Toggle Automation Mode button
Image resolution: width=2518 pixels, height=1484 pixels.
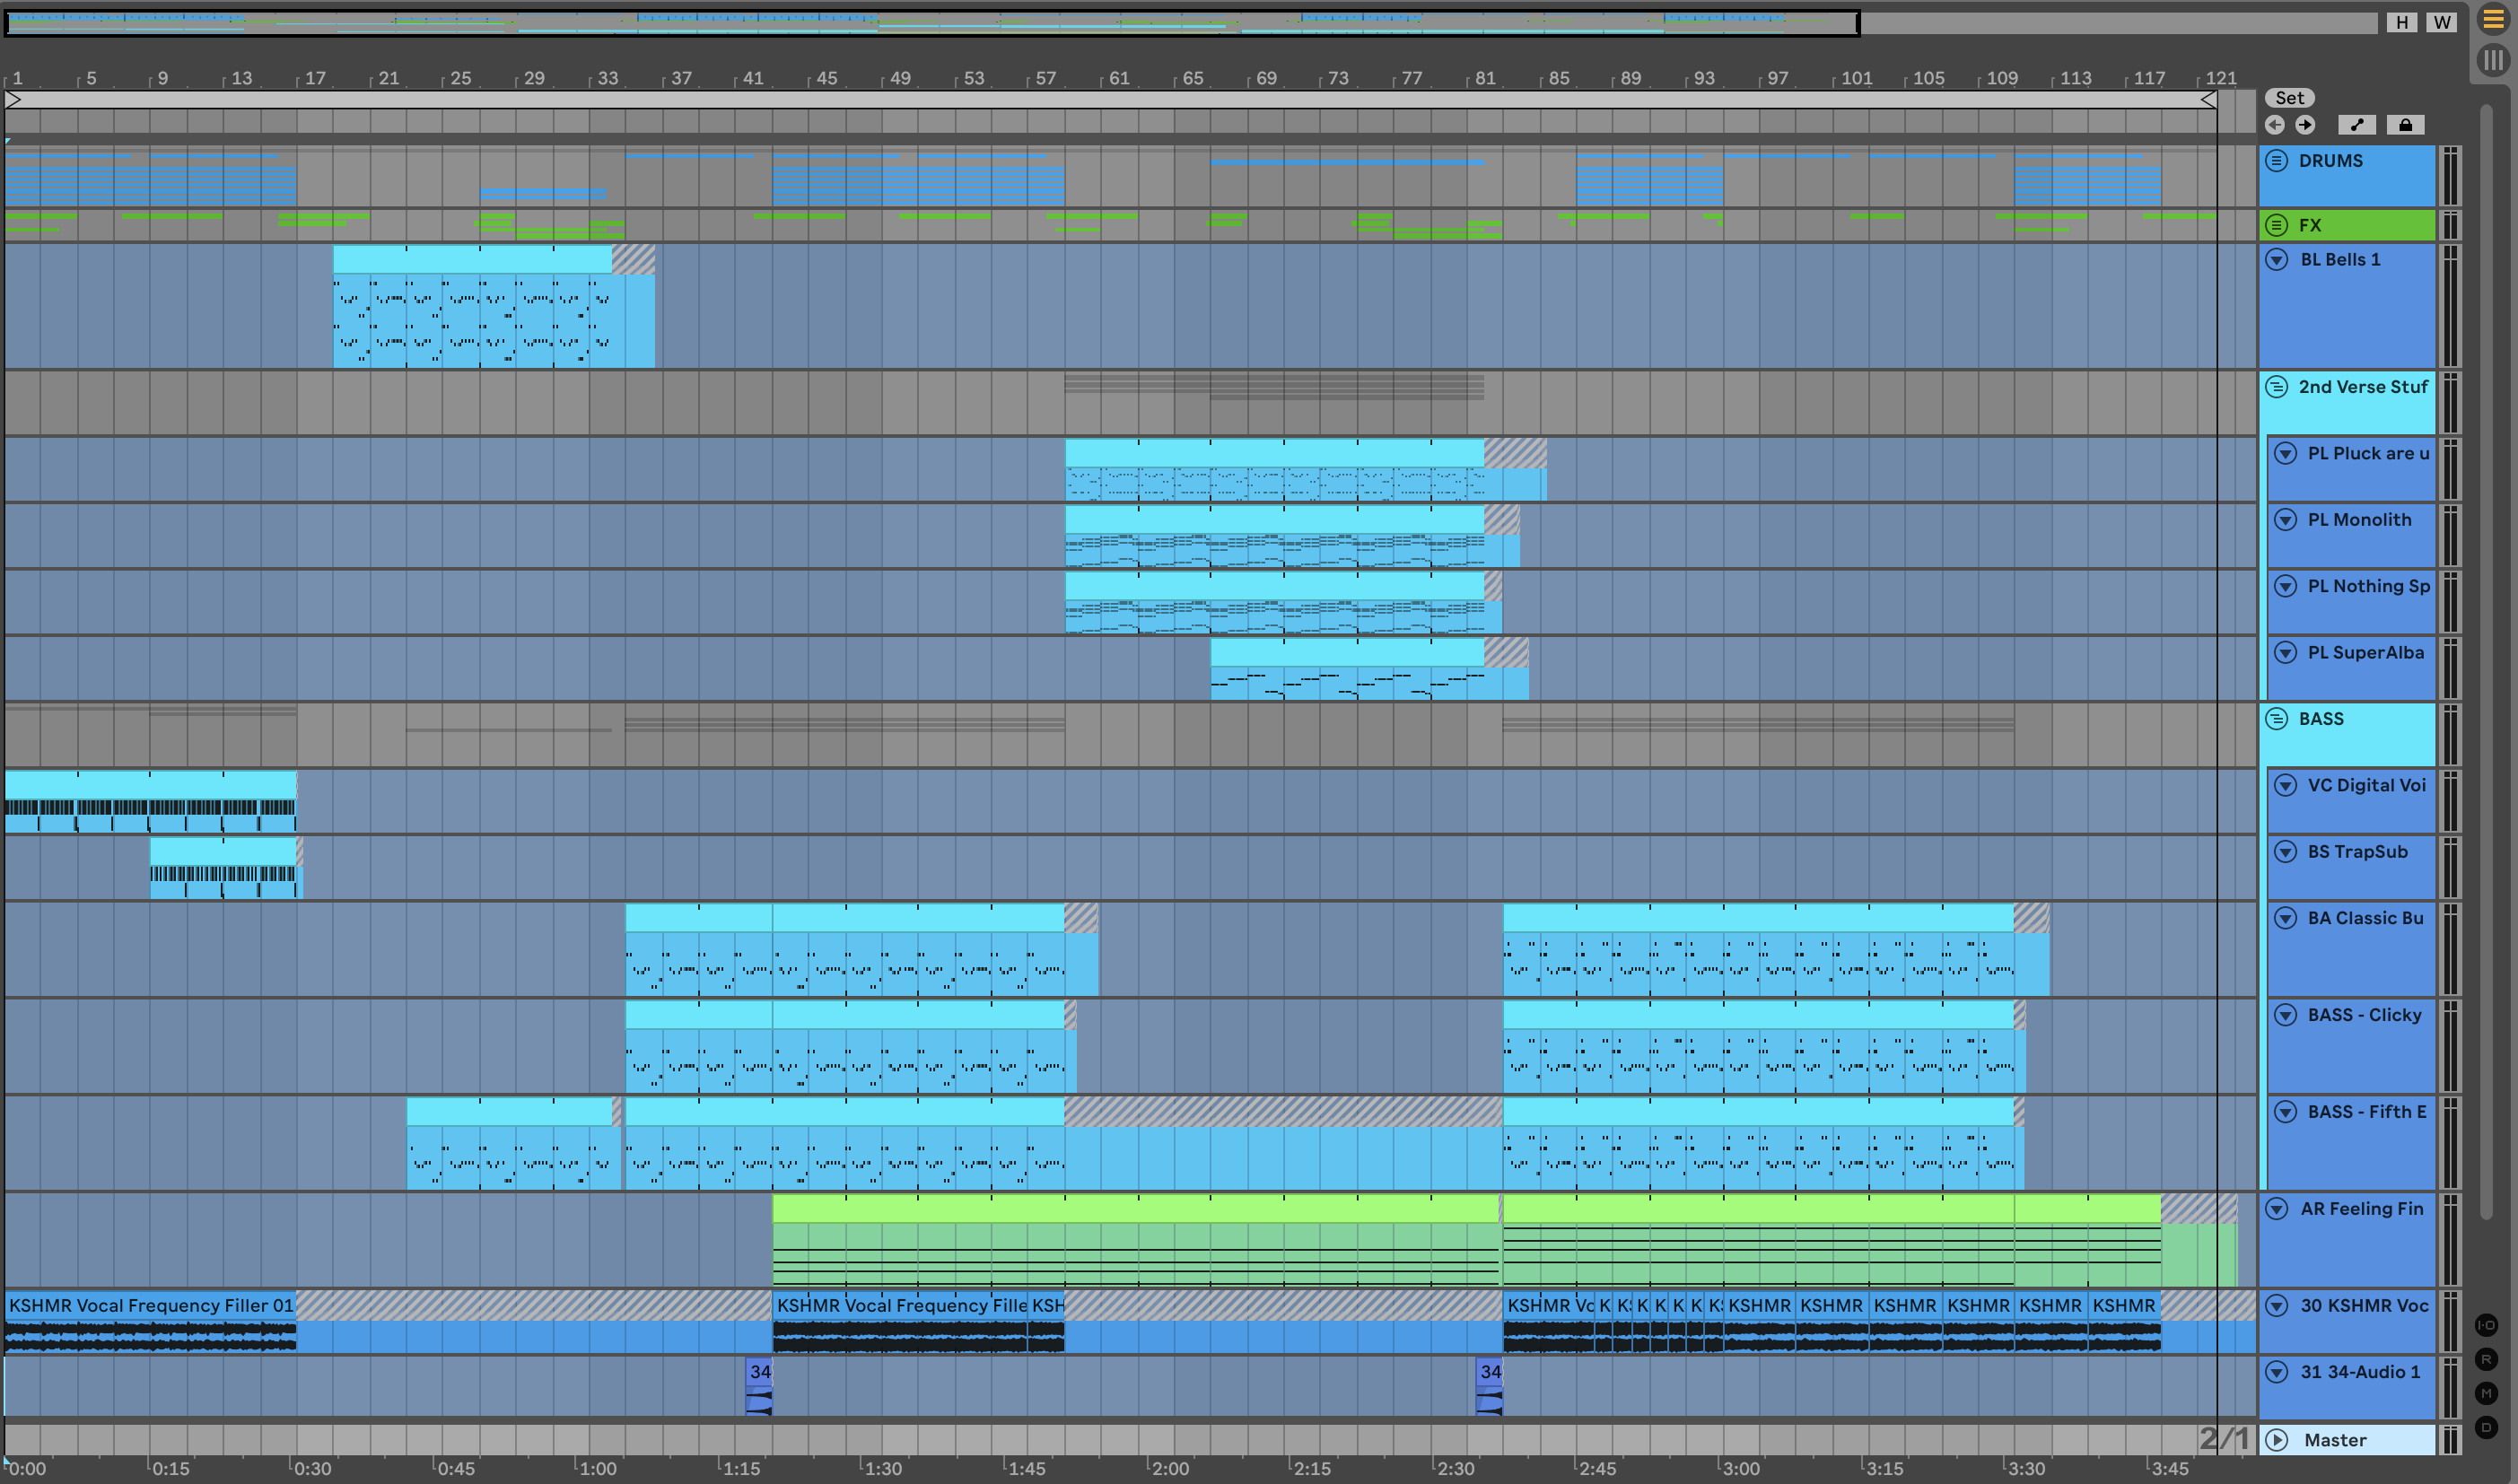click(2357, 125)
